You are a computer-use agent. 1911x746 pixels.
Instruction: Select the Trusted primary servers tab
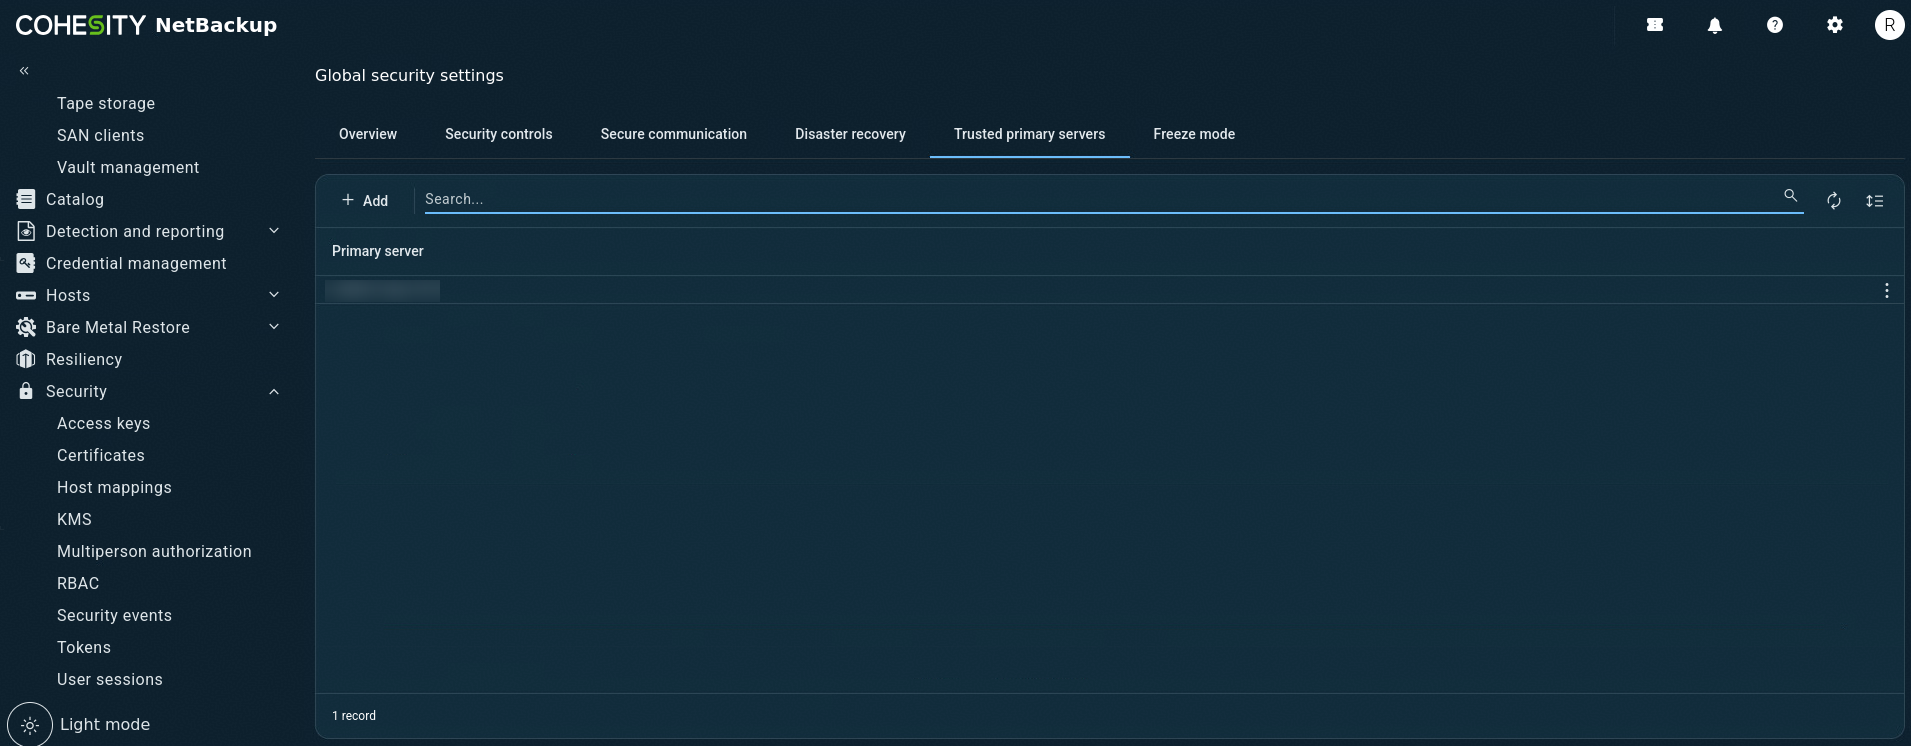(1030, 134)
